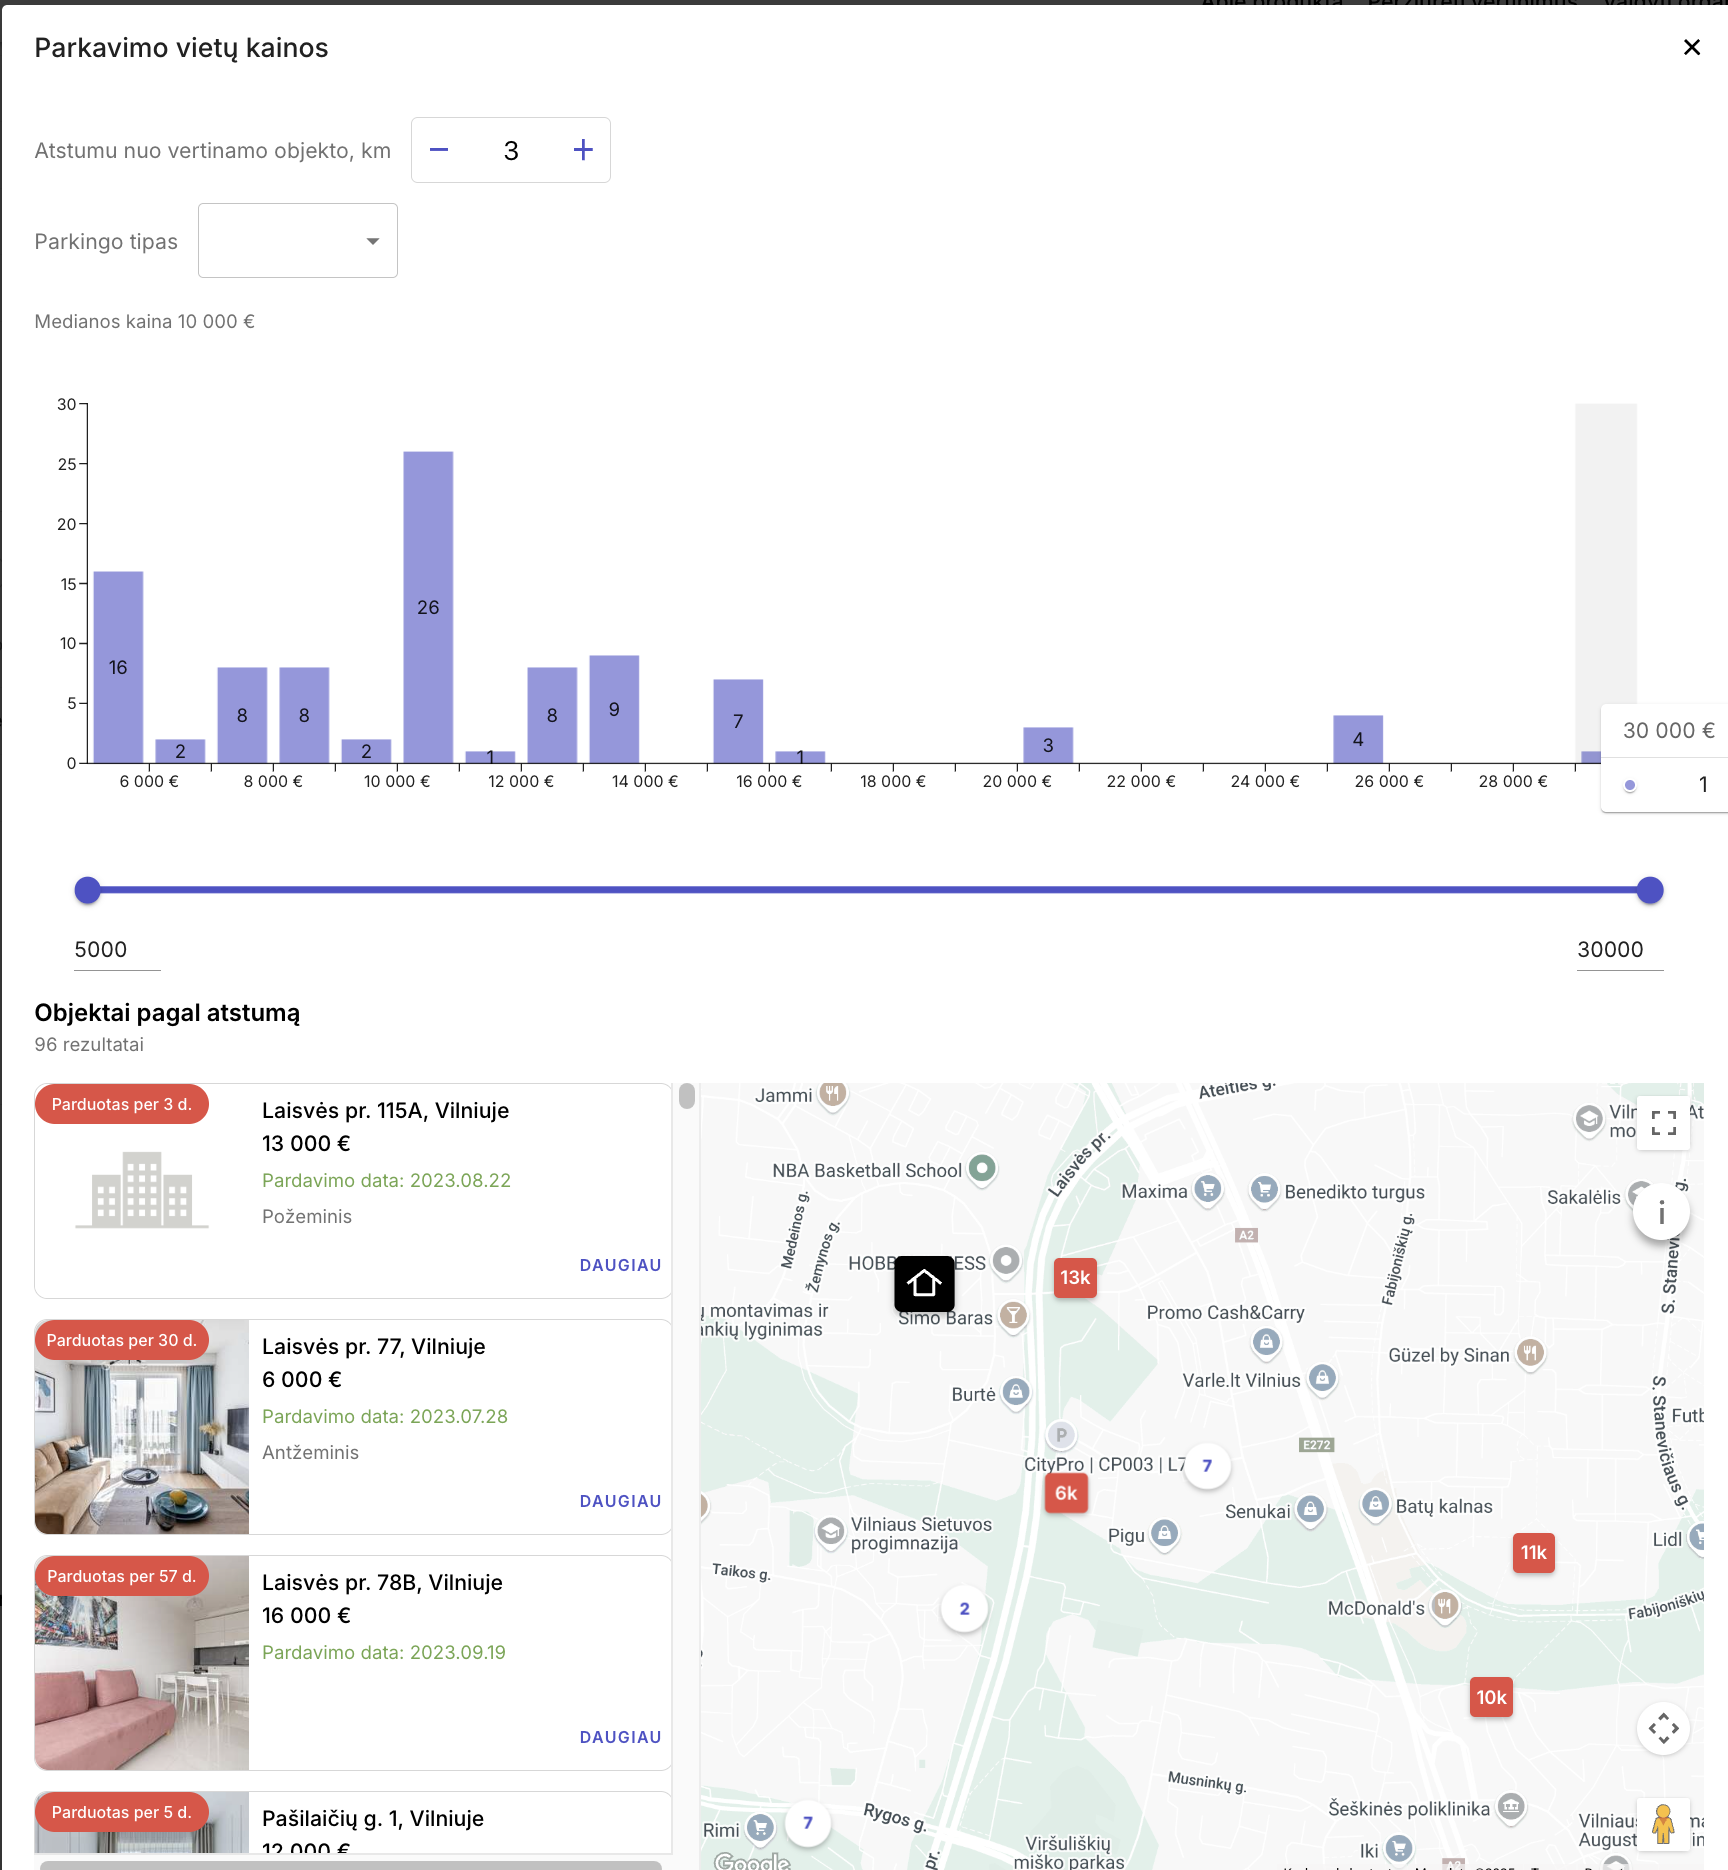Click the histogram bar labeled 4
This screenshot has width=1728, height=1870.
tap(1358, 739)
